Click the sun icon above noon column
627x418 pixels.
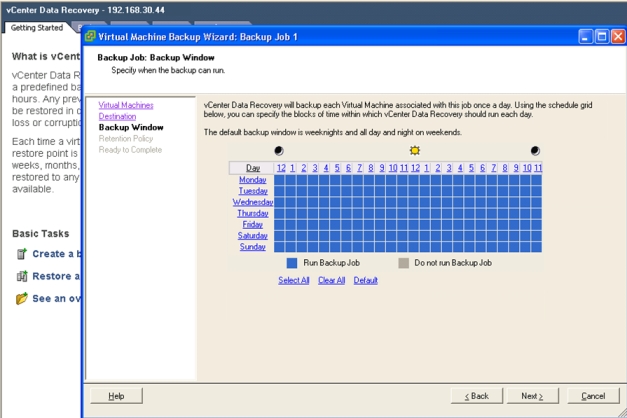[414, 150]
